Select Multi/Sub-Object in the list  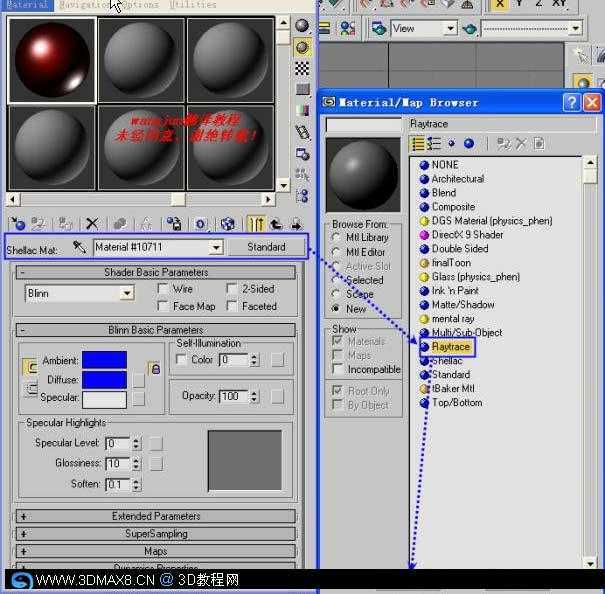click(467, 332)
